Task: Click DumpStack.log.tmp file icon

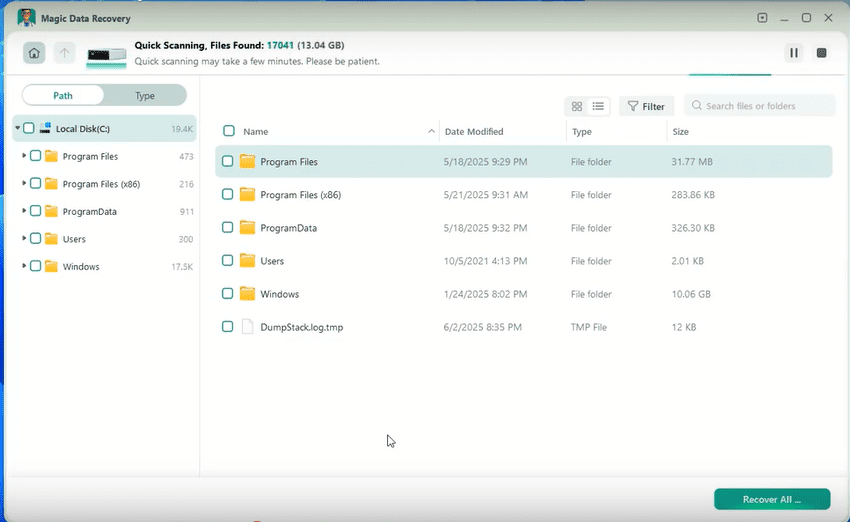Action: point(247,326)
